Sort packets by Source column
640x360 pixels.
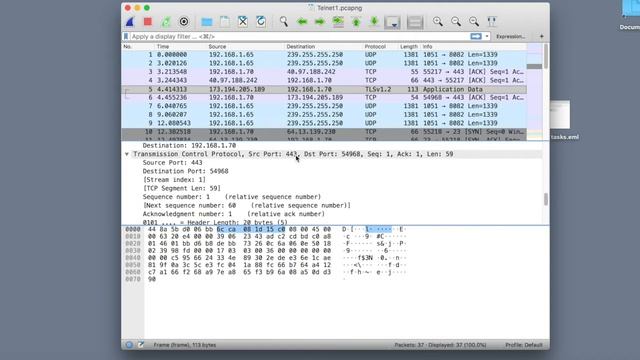246,47
